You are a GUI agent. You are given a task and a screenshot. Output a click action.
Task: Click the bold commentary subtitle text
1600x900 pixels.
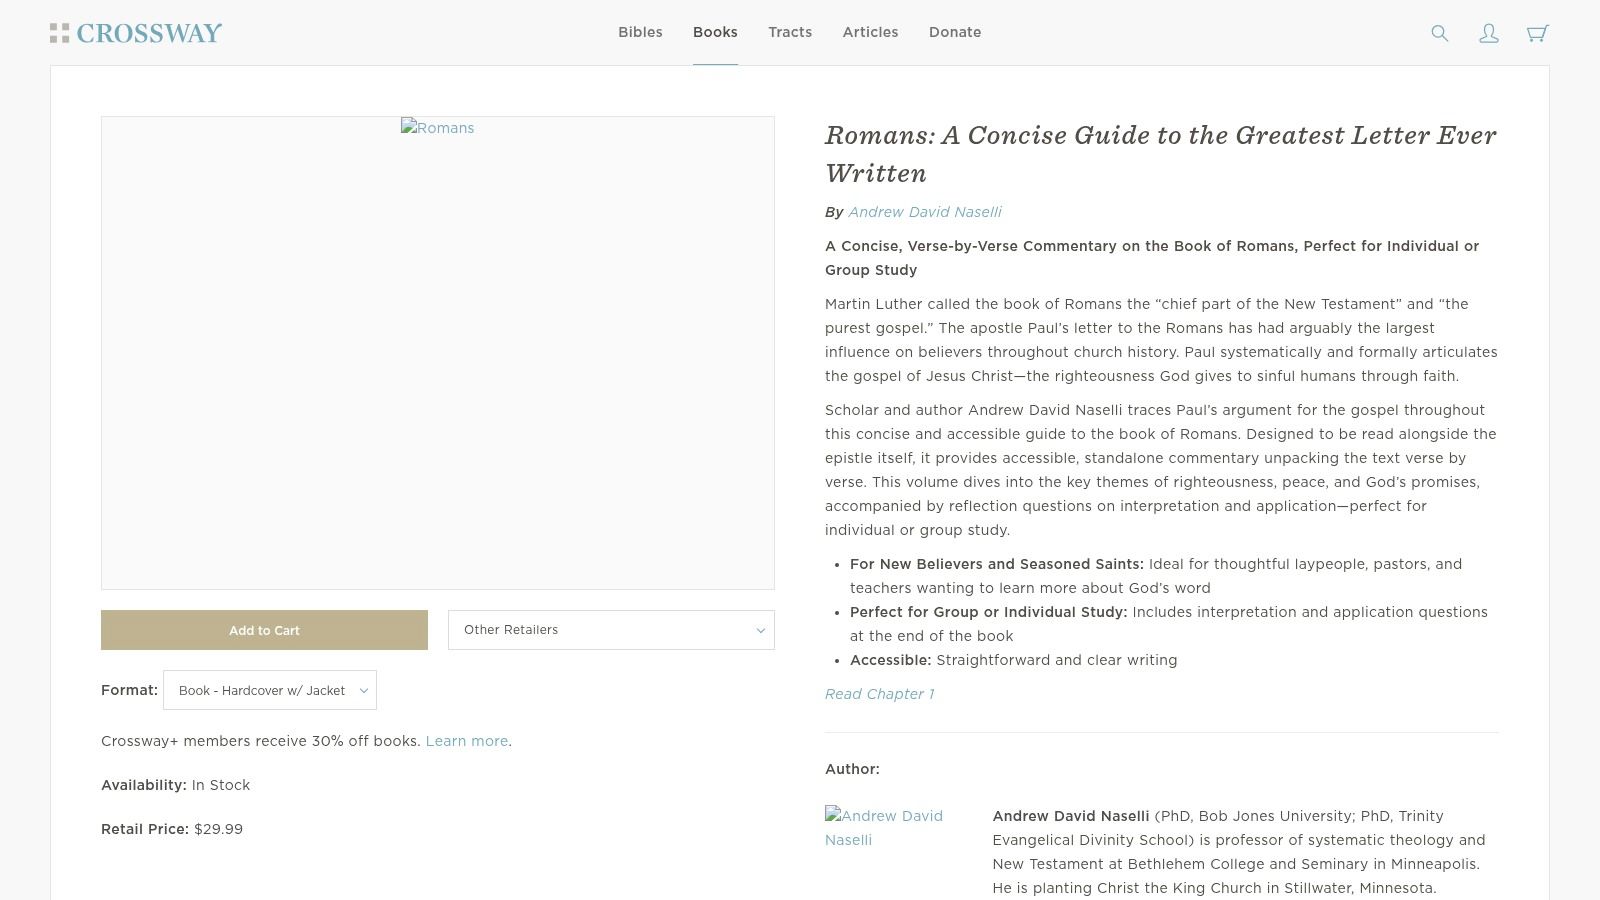[1152, 258]
